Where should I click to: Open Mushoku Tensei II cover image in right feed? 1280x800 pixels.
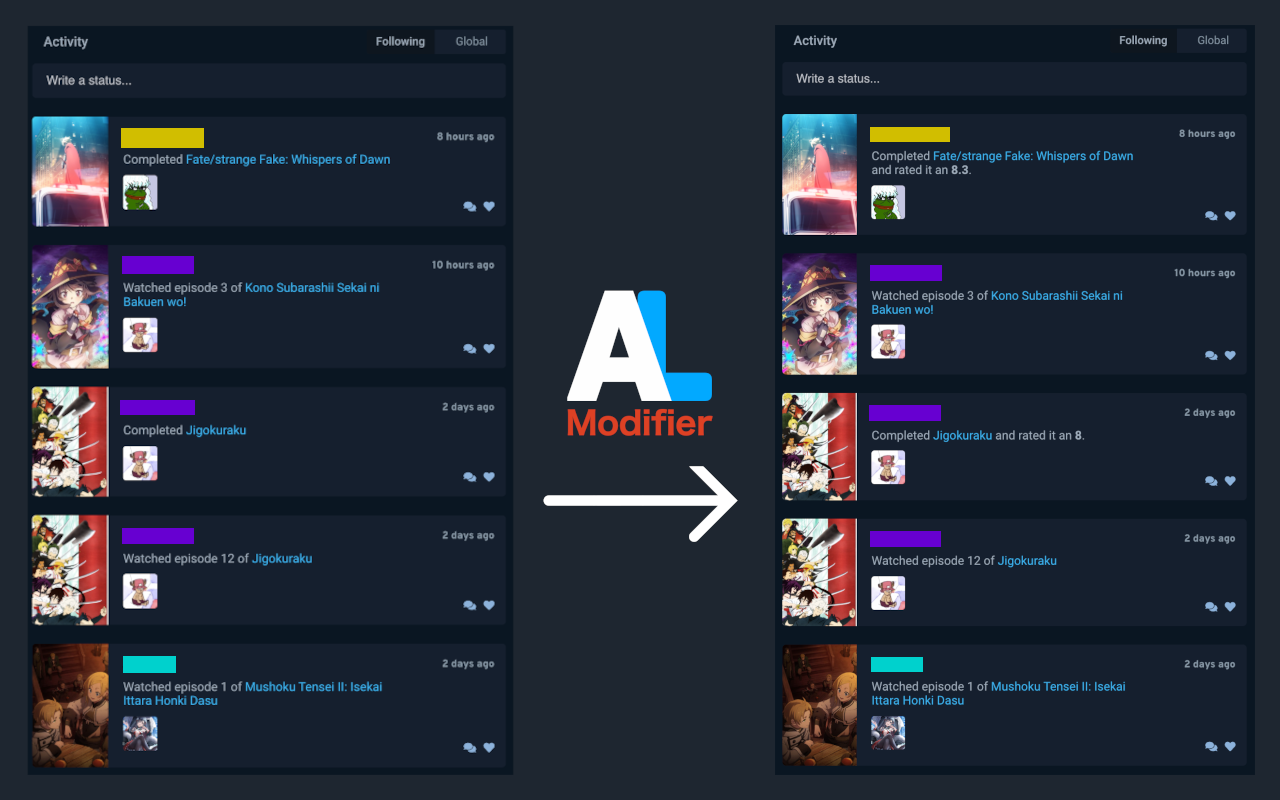[x=819, y=705]
